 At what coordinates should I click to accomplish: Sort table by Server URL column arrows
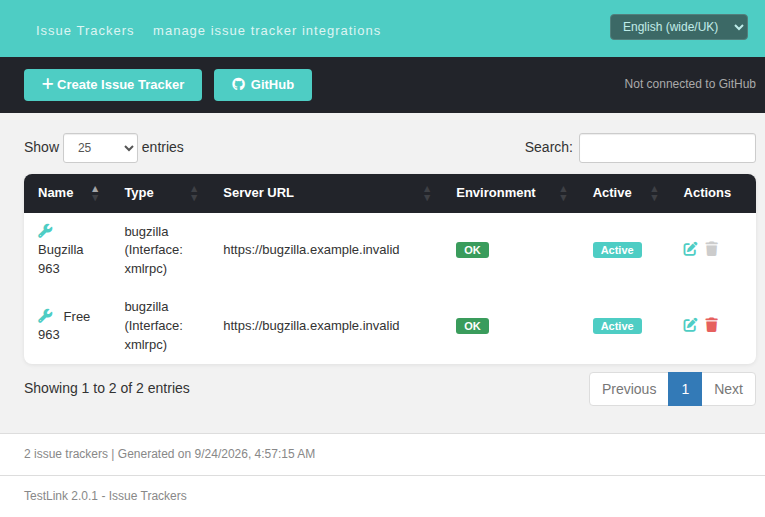tap(427, 193)
